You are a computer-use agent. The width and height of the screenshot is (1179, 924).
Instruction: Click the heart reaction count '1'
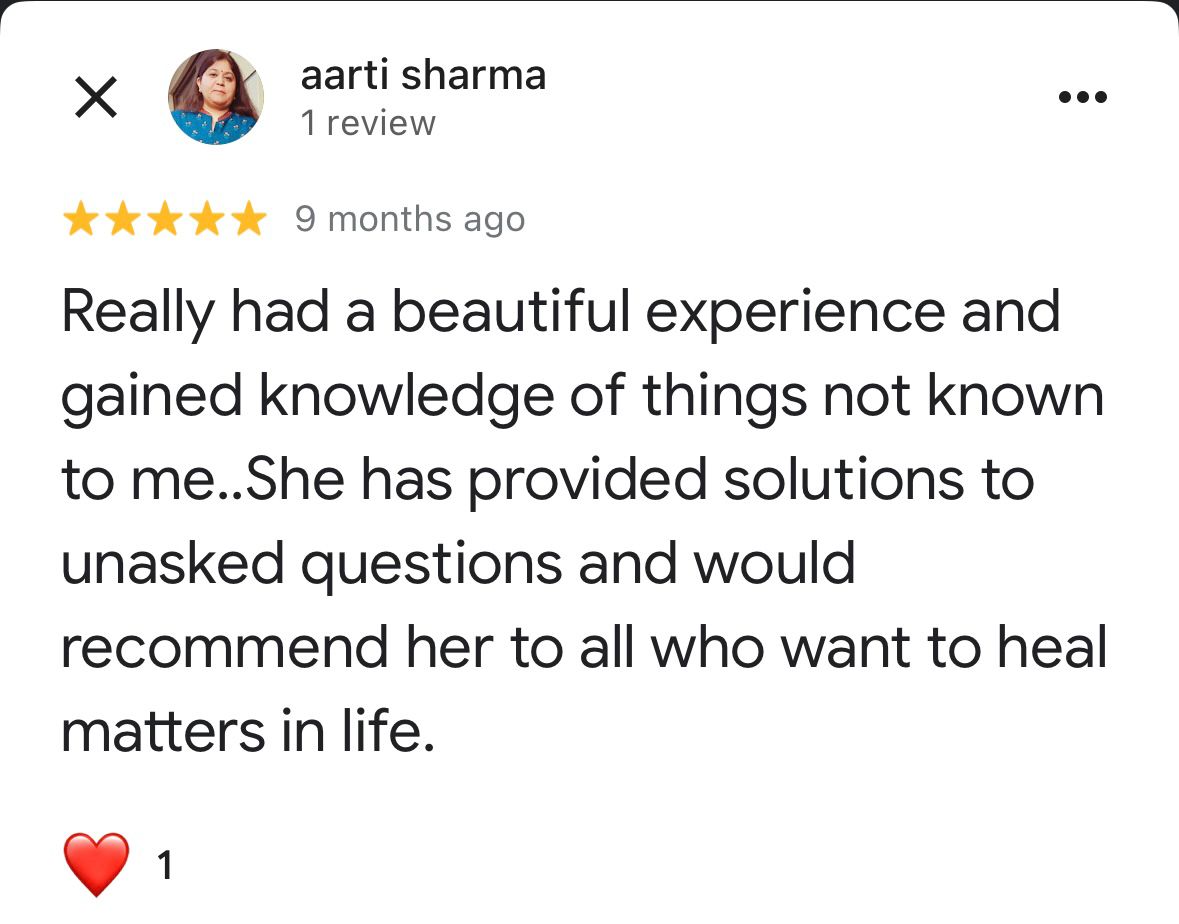165,865
